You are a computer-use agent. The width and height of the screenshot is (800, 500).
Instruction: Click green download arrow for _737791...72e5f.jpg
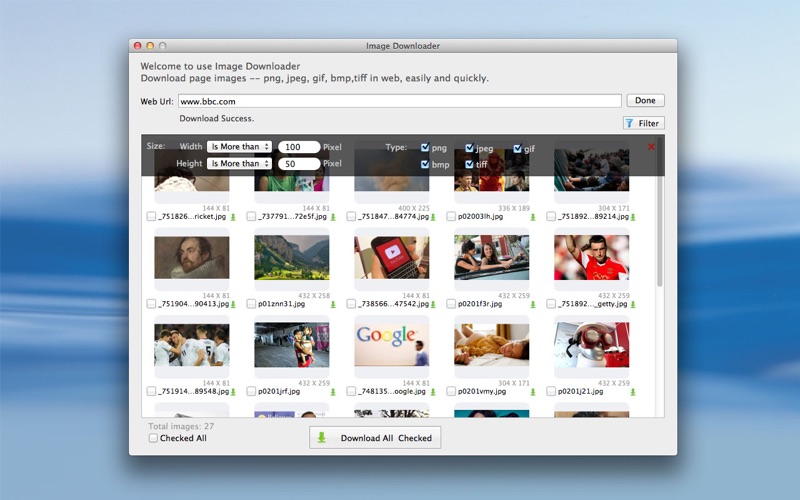click(x=333, y=217)
